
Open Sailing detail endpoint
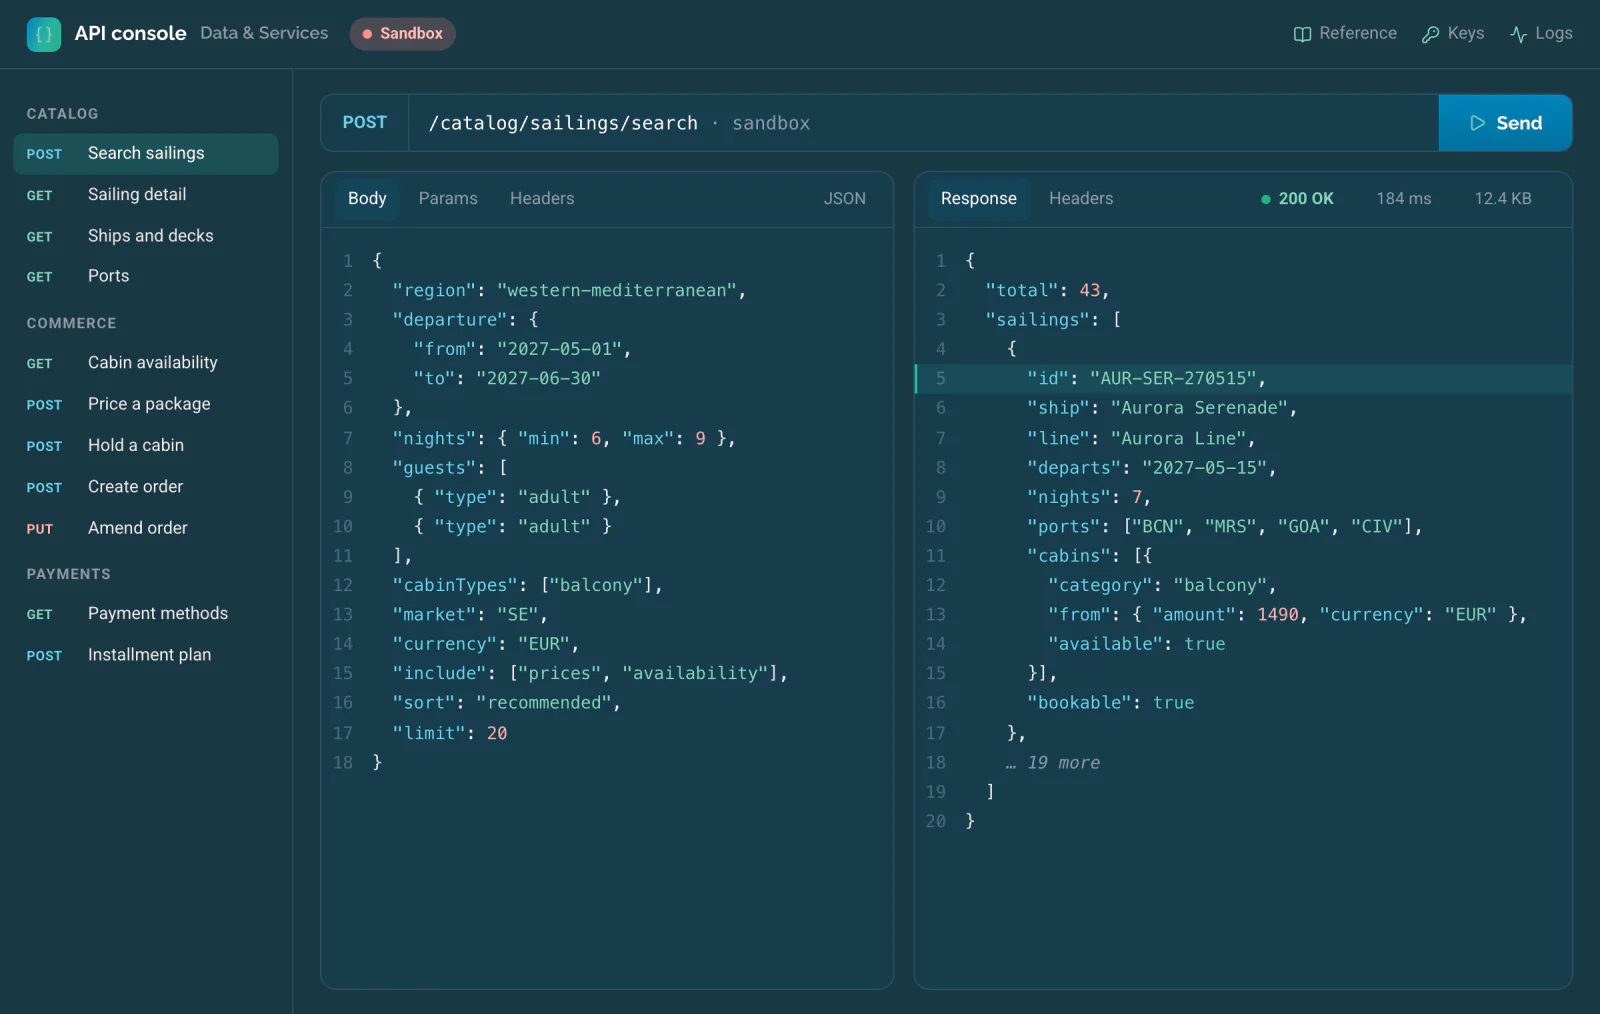(x=146, y=195)
